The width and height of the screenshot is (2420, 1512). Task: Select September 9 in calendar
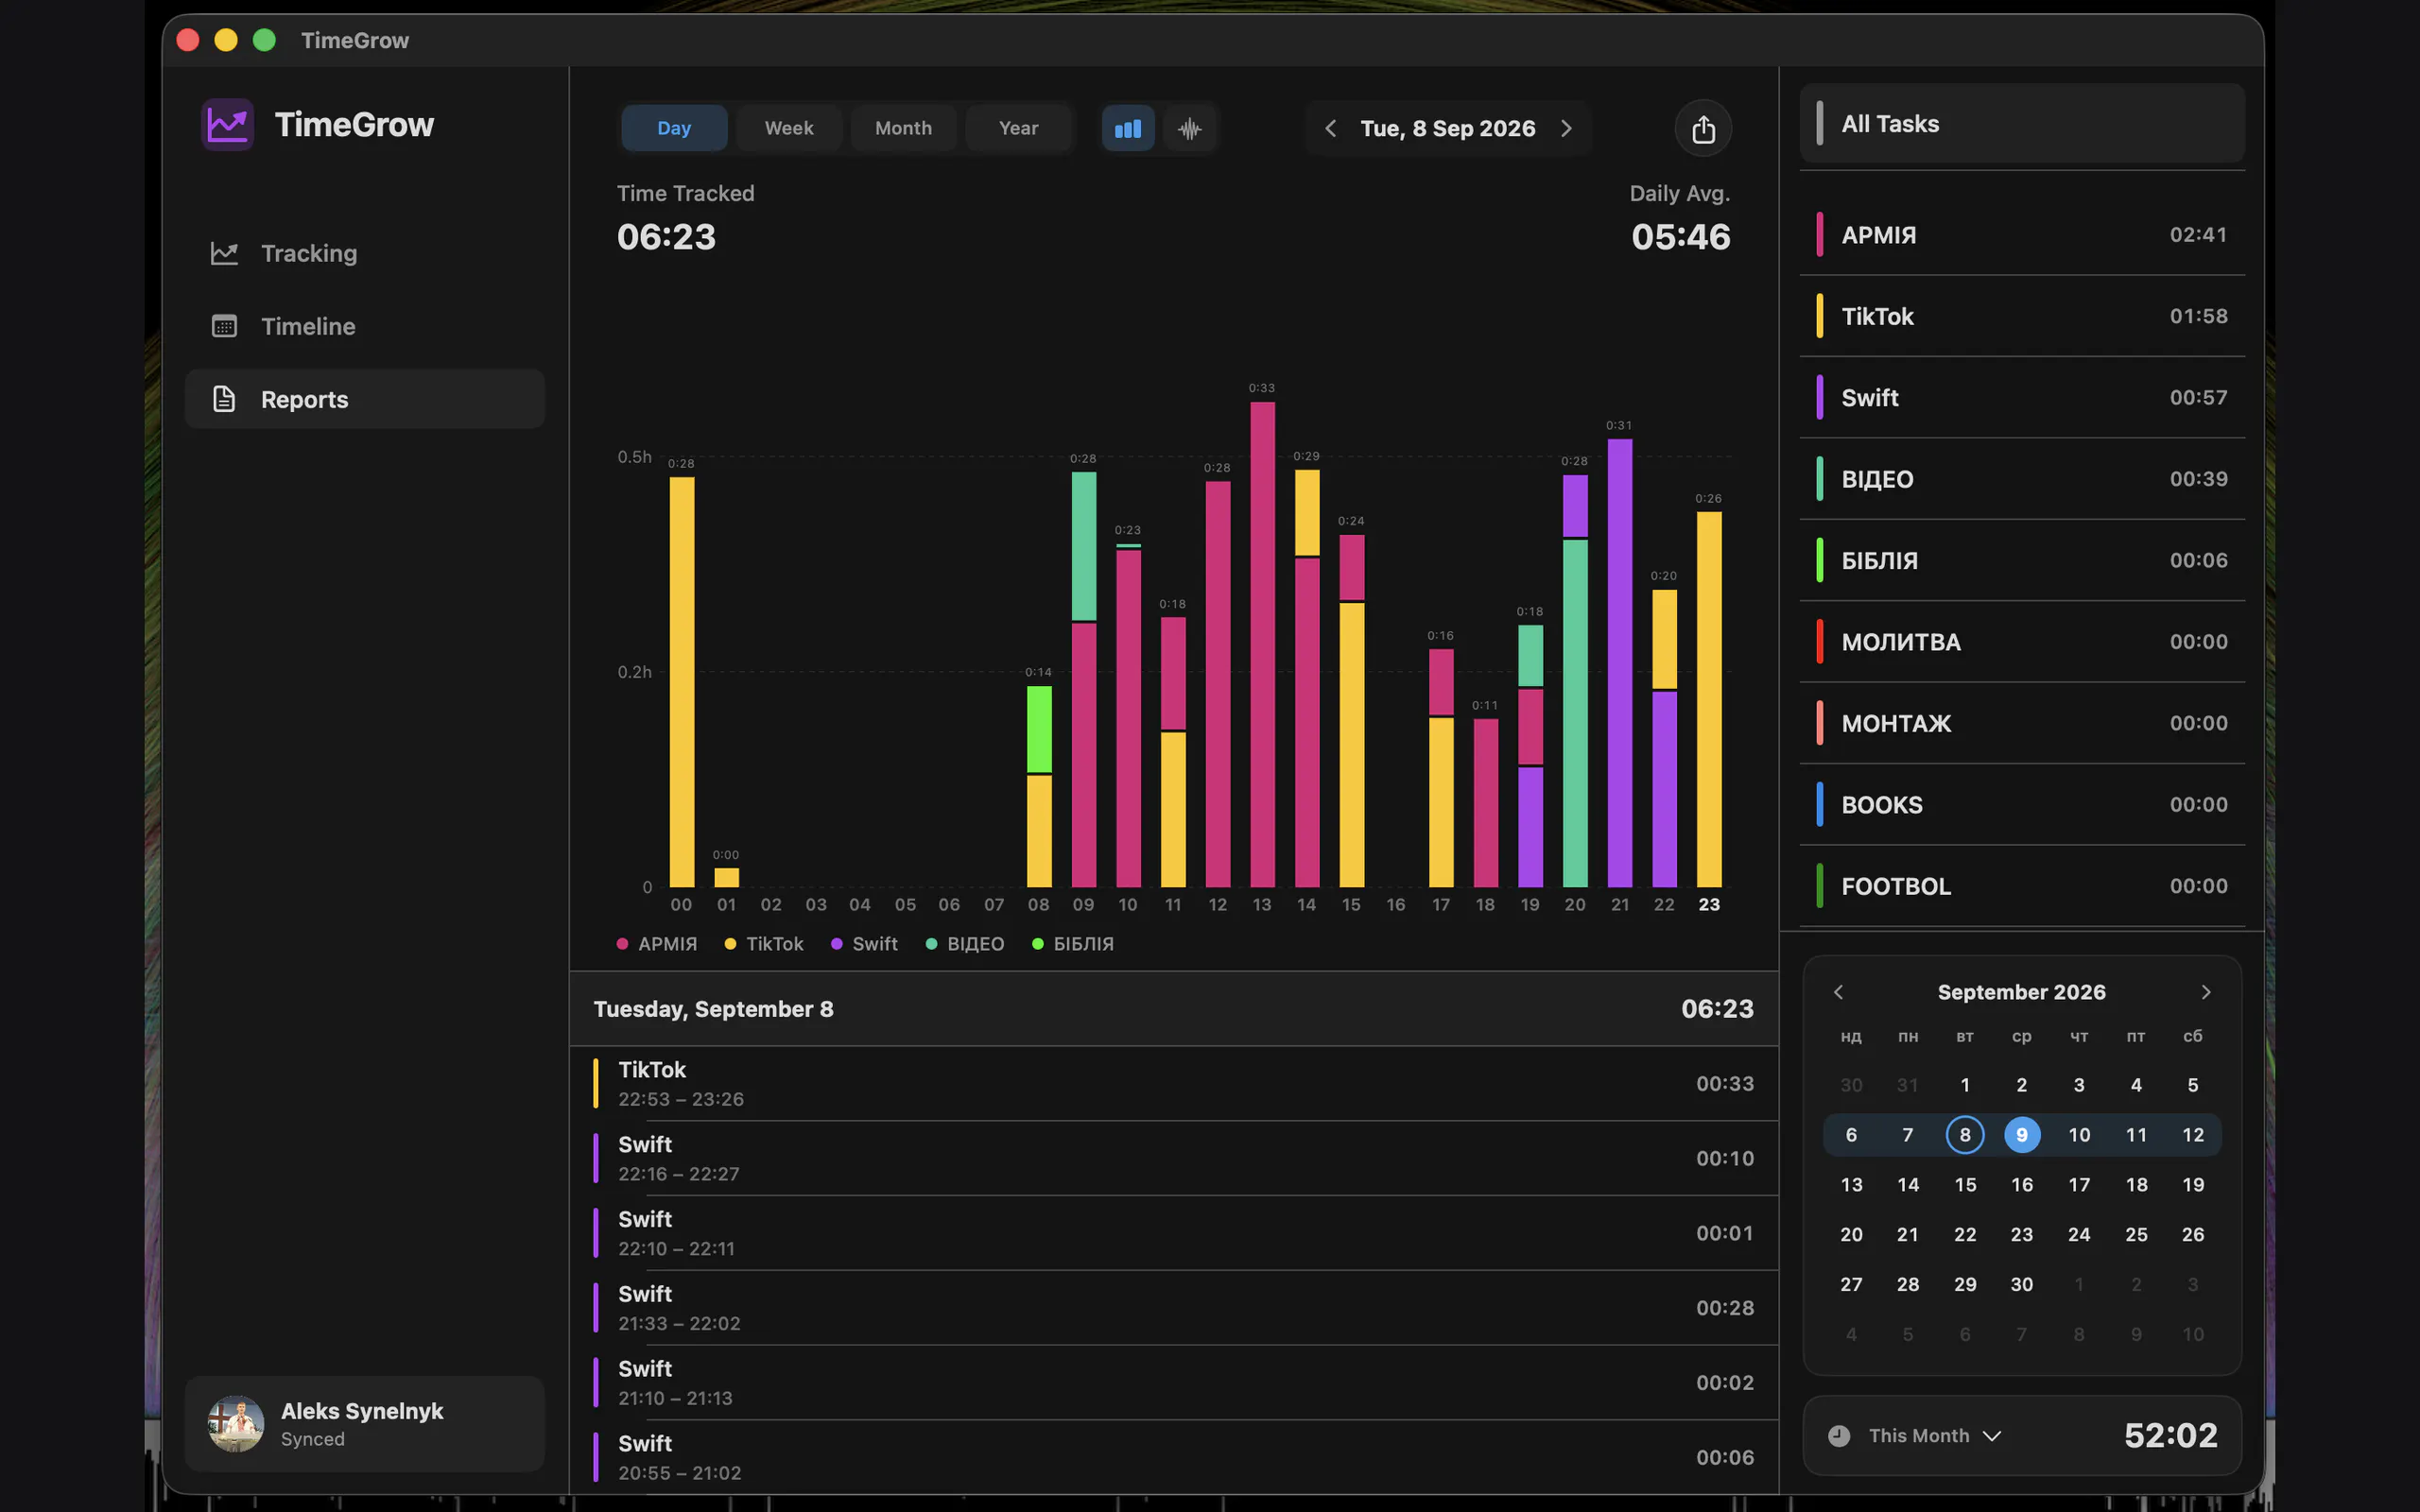(x=2022, y=1135)
